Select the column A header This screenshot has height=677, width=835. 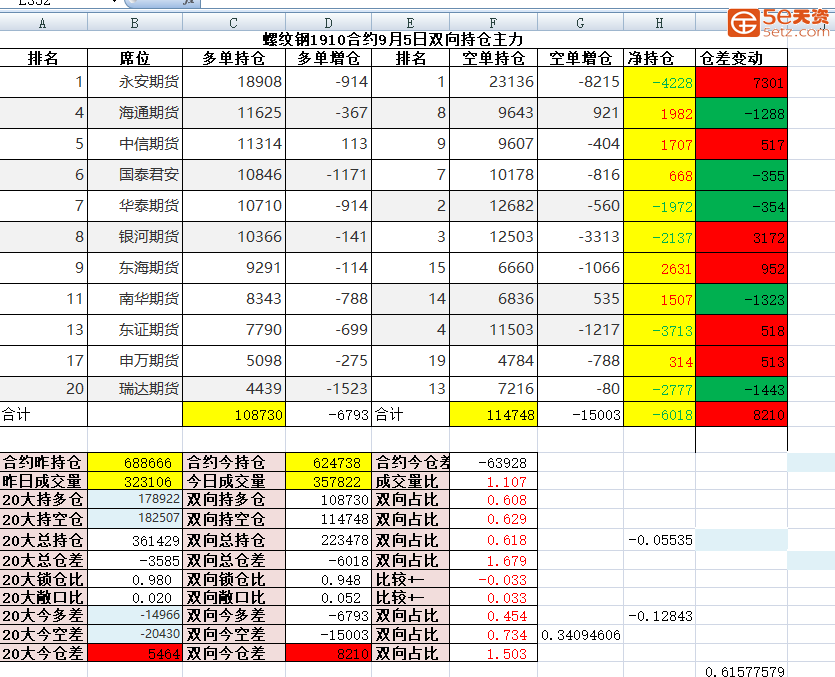point(43,22)
